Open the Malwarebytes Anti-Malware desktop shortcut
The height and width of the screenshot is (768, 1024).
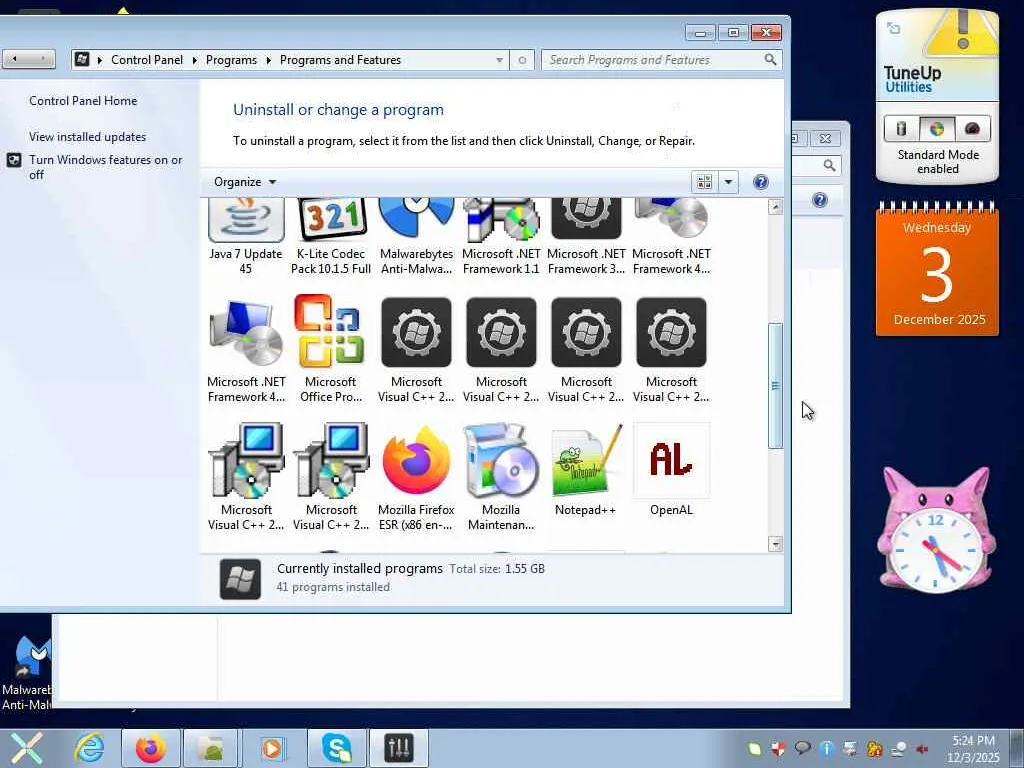click(26, 673)
